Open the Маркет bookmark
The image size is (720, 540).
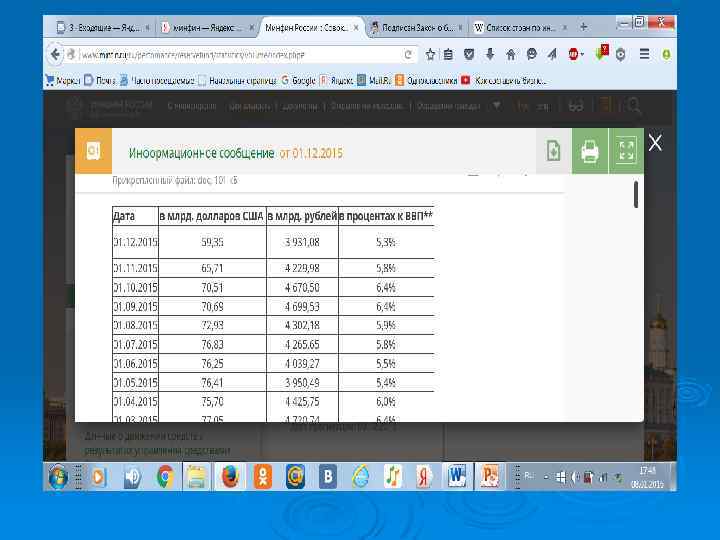coord(63,81)
